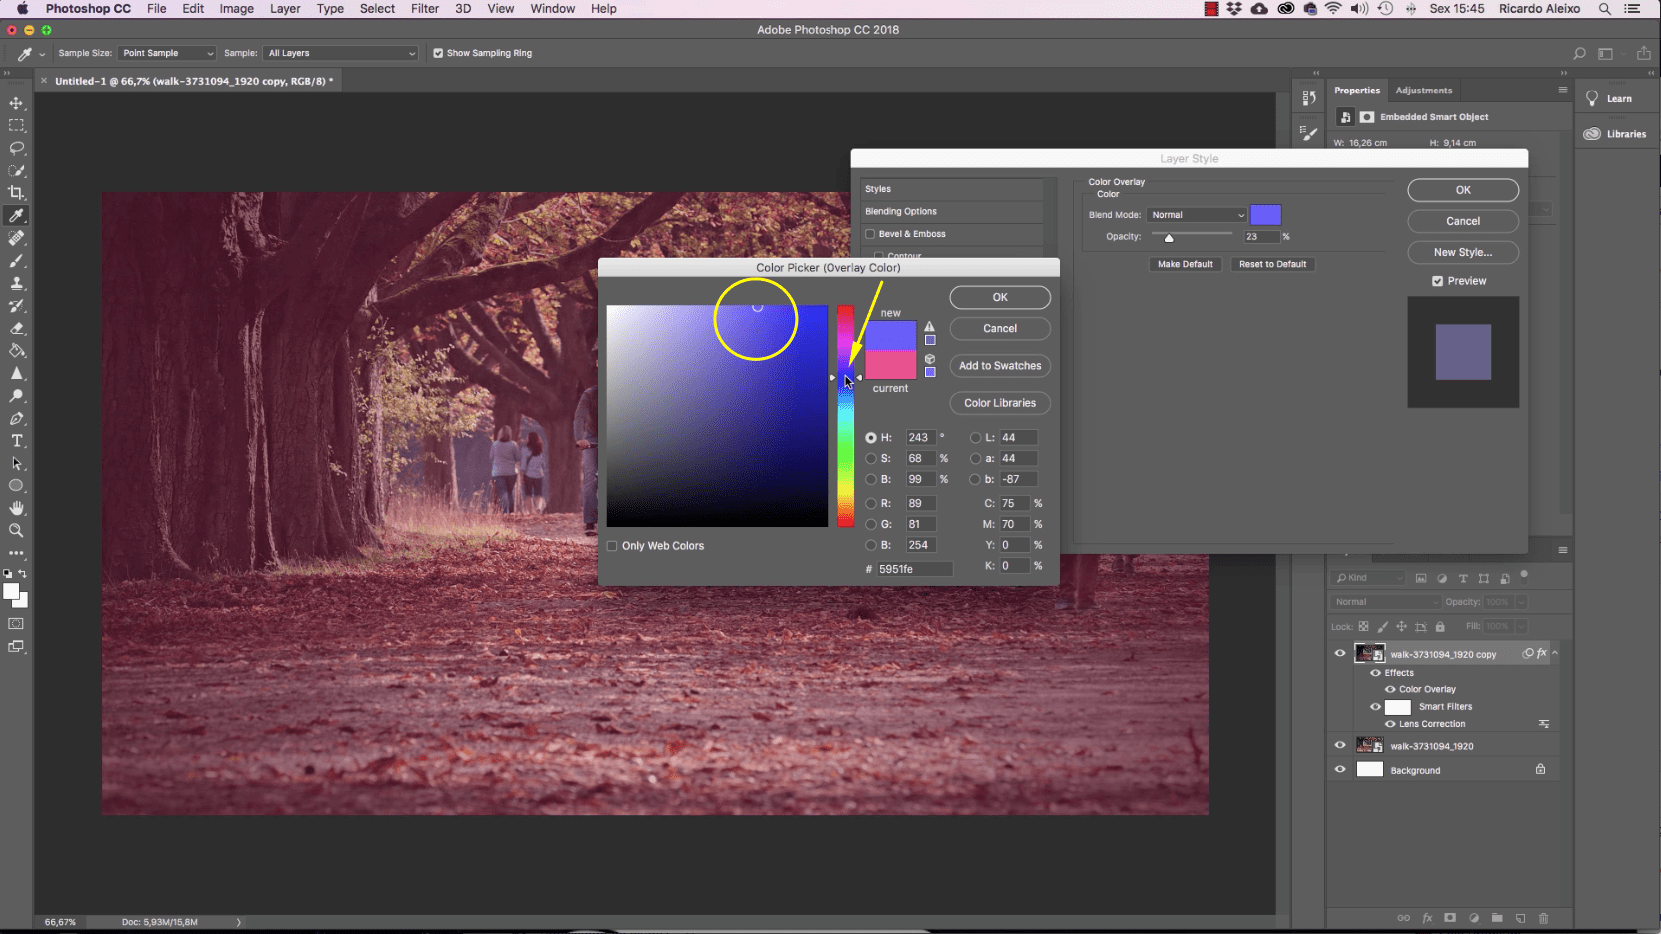Viewport: 1661px width, 934px height.
Task: Select the L lightness radio button
Action: pyautogui.click(x=975, y=437)
